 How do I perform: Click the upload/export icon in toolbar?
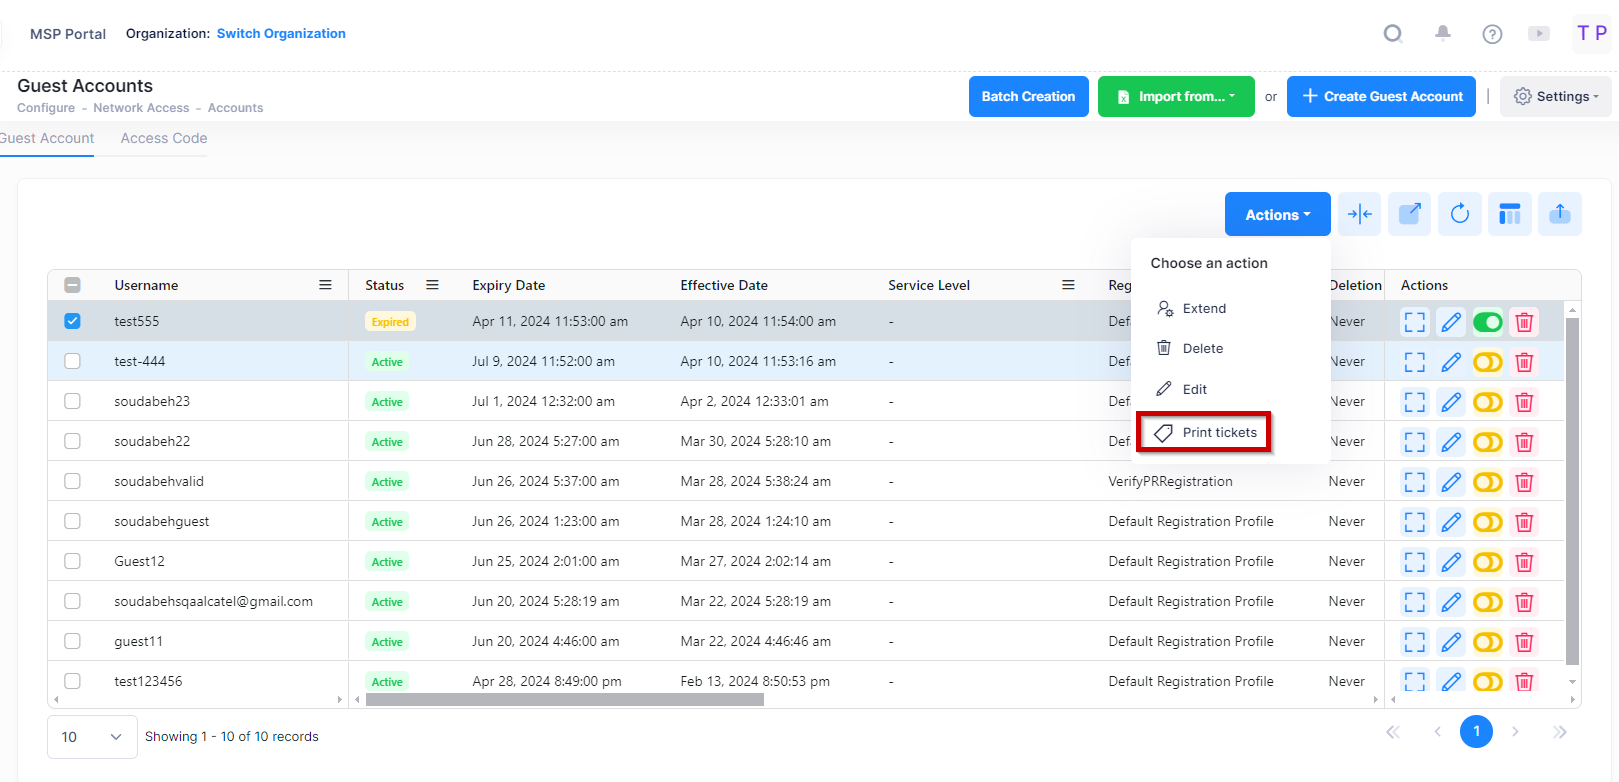coord(1559,214)
